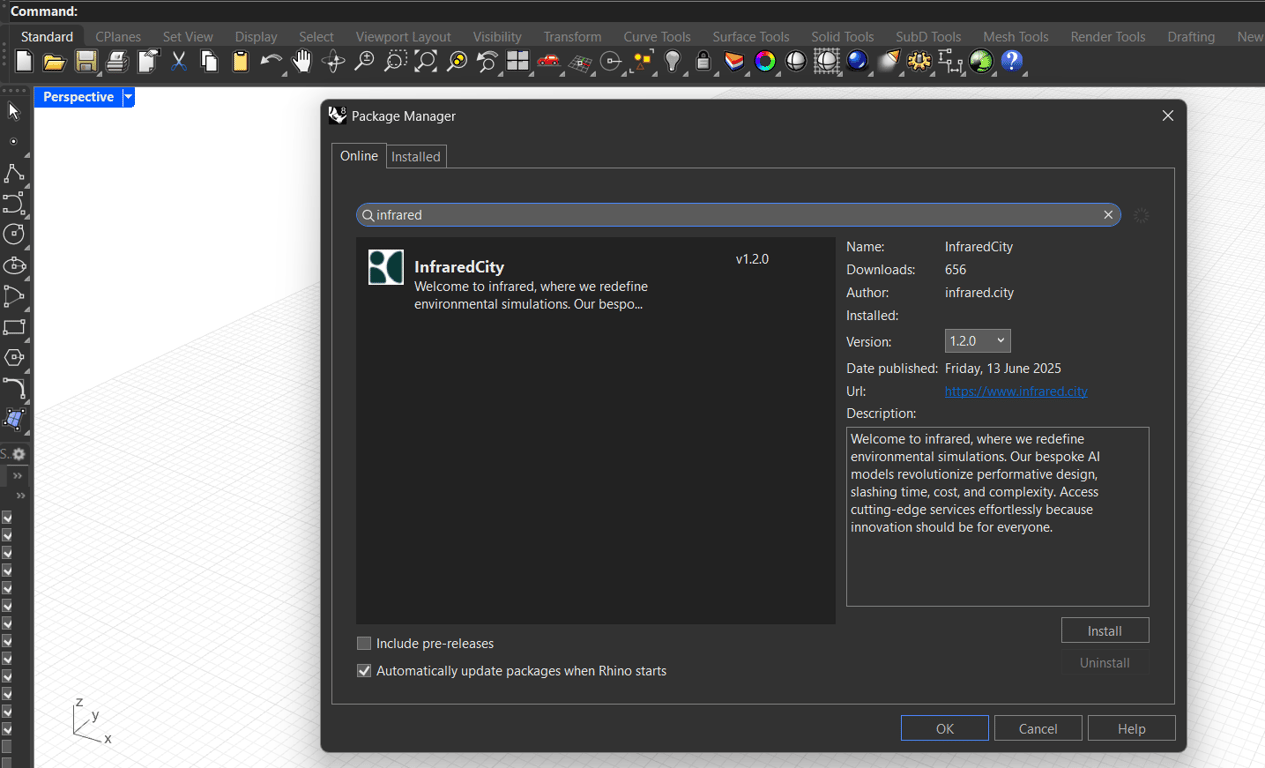
Task: Click the Print icon
Action: (117, 62)
